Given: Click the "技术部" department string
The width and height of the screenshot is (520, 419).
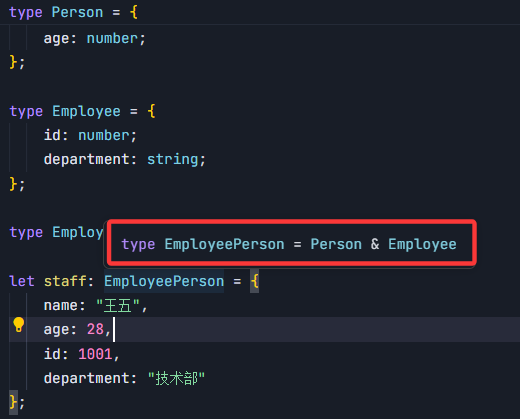Looking at the screenshot, I should pos(176,378).
